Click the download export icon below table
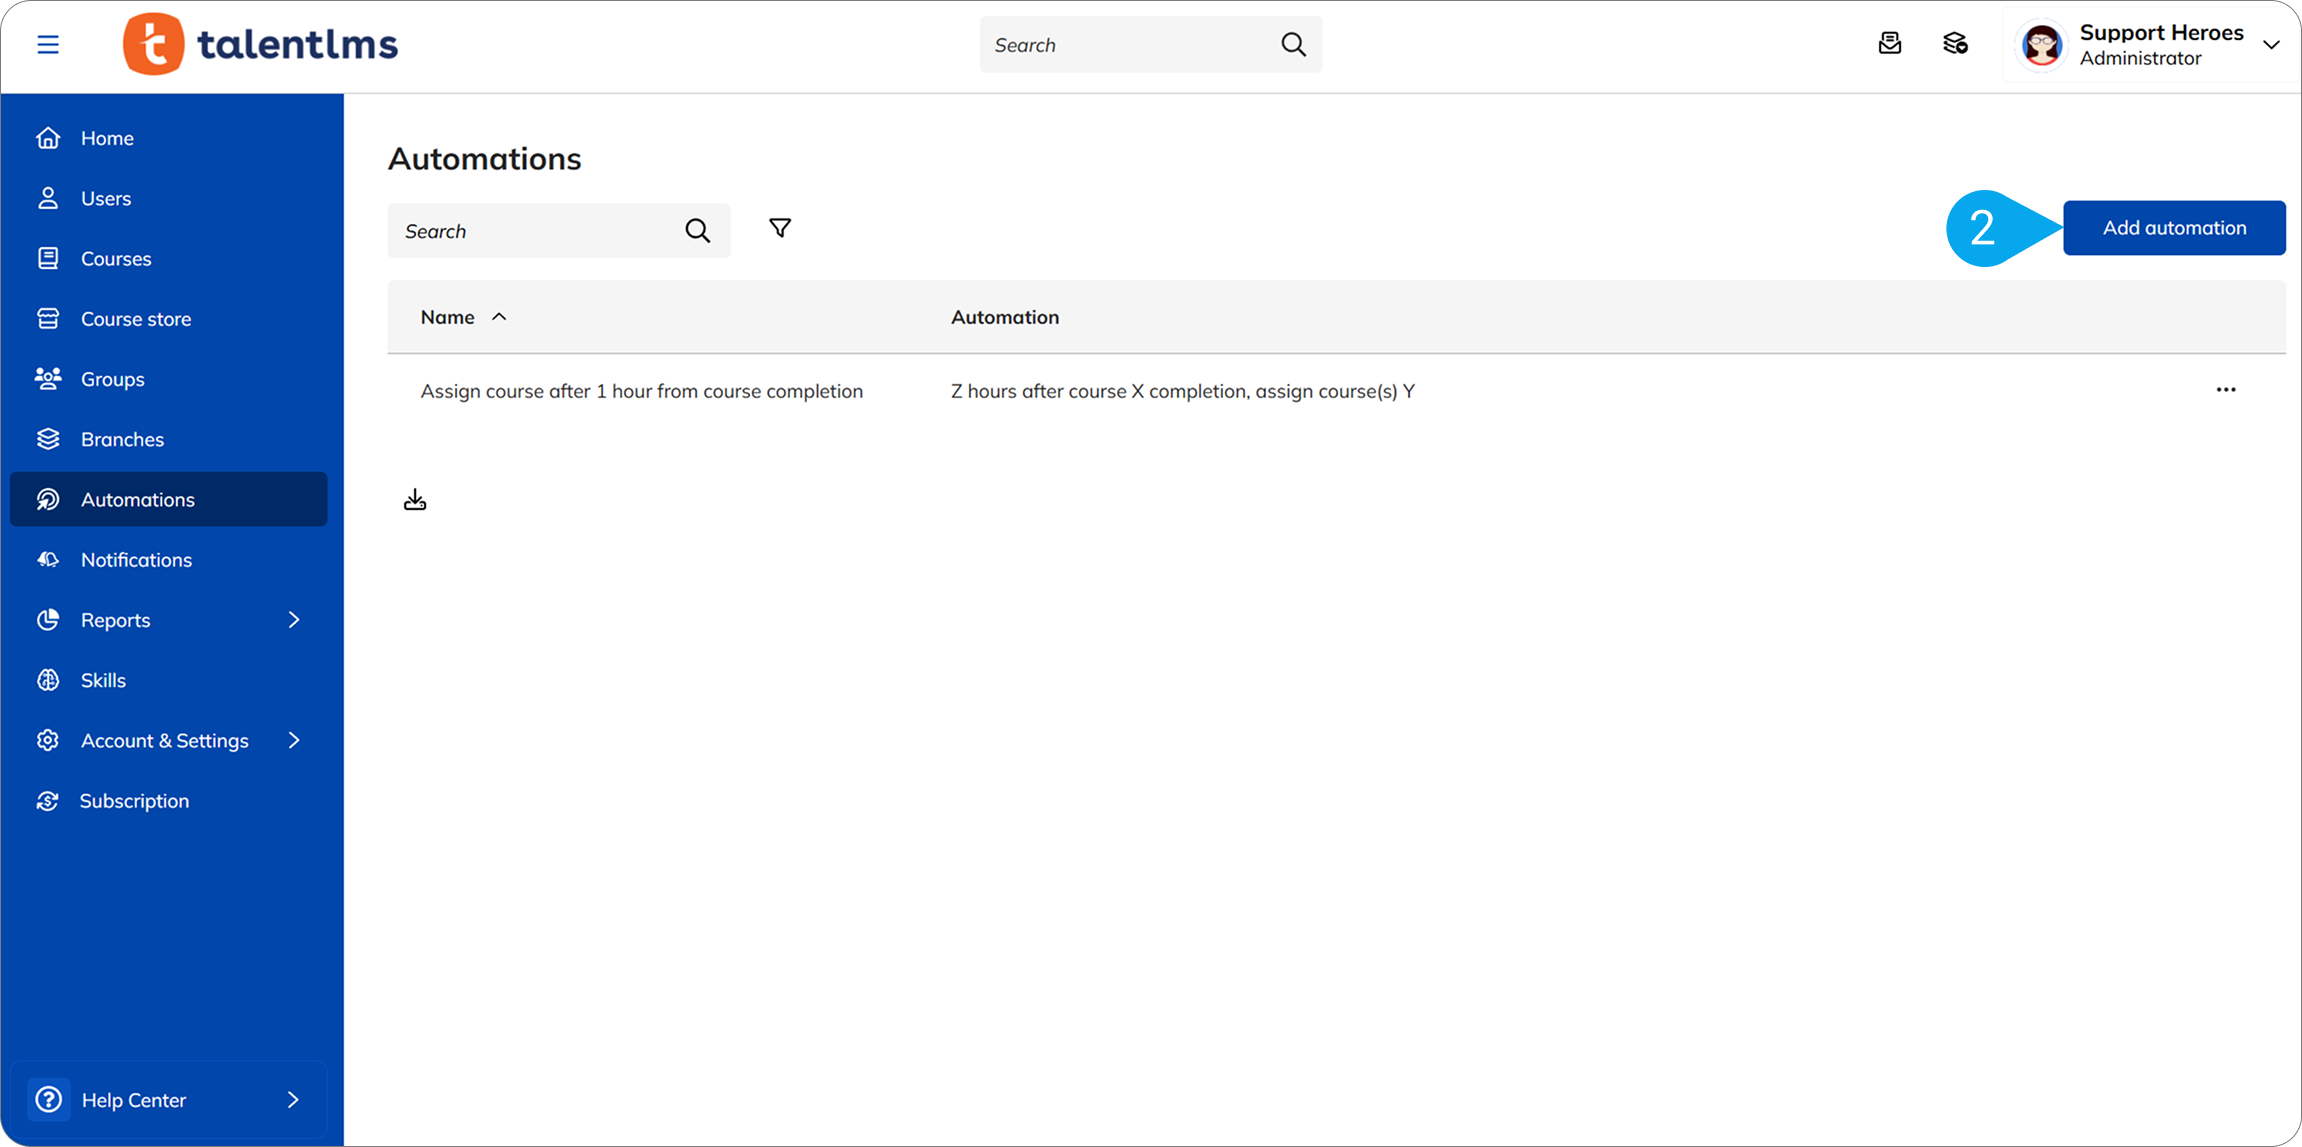This screenshot has width=2302, height=1147. pos(415,500)
